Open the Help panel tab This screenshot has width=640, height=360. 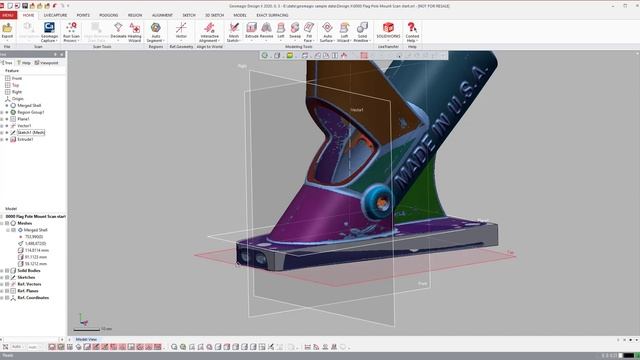pyautogui.click(x=24, y=63)
